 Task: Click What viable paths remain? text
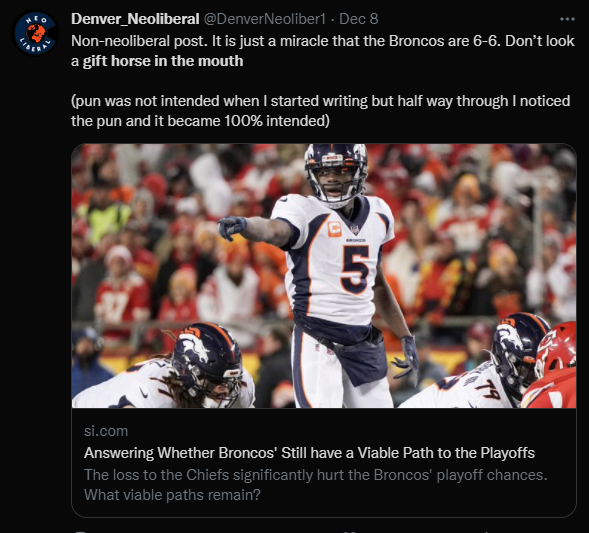click(172, 495)
